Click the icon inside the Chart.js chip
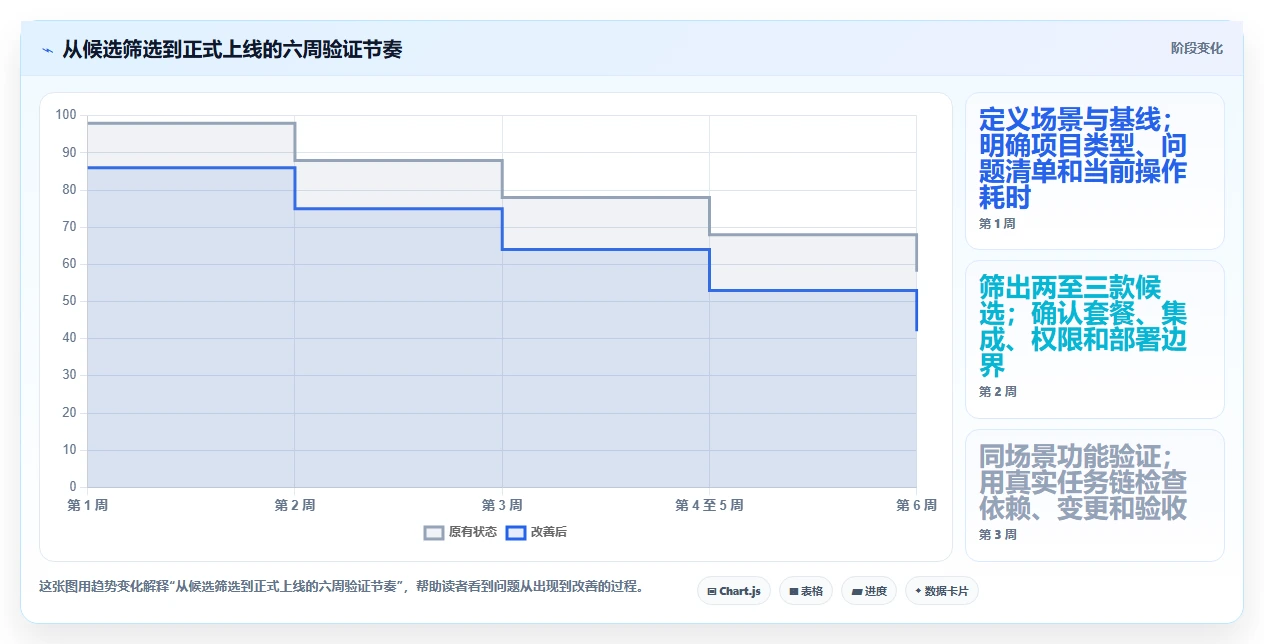1264x644 pixels. pyautogui.click(x=711, y=592)
